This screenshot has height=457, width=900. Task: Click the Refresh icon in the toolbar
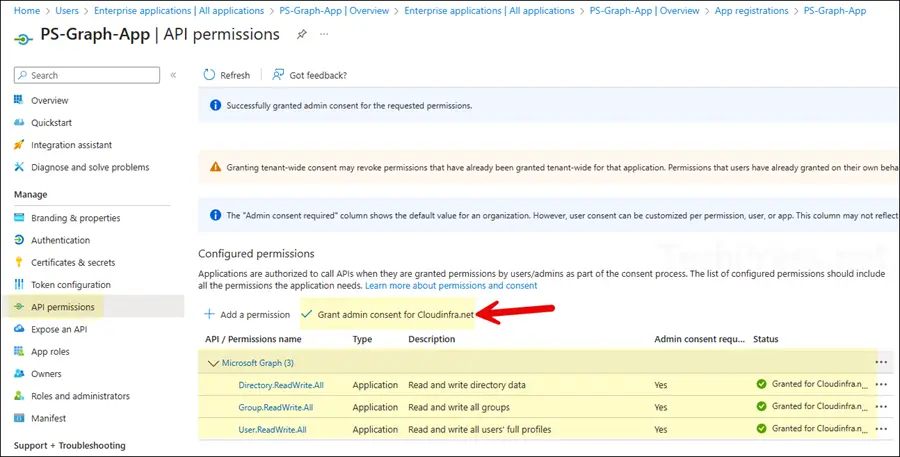[209, 75]
